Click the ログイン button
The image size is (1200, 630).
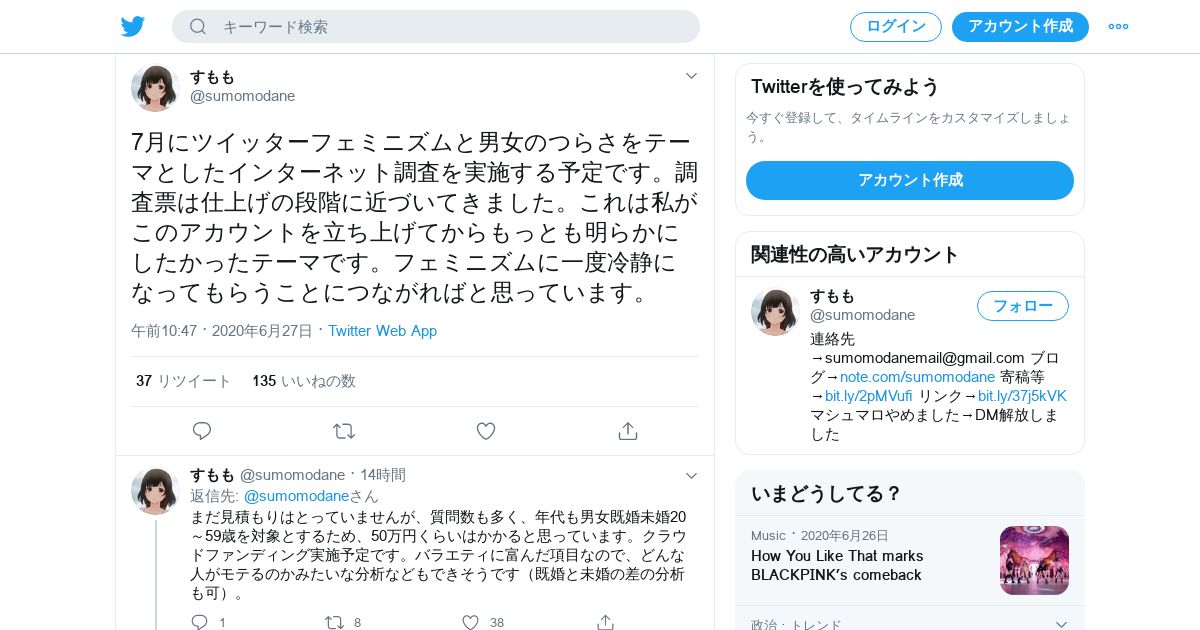[x=896, y=27]
